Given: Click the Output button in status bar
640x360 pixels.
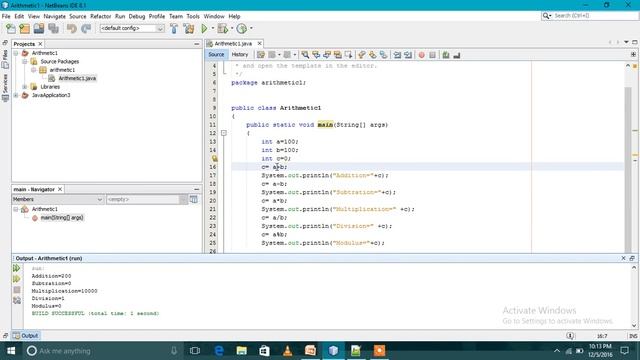Looking at the screenshot, I should click(25, 336).
